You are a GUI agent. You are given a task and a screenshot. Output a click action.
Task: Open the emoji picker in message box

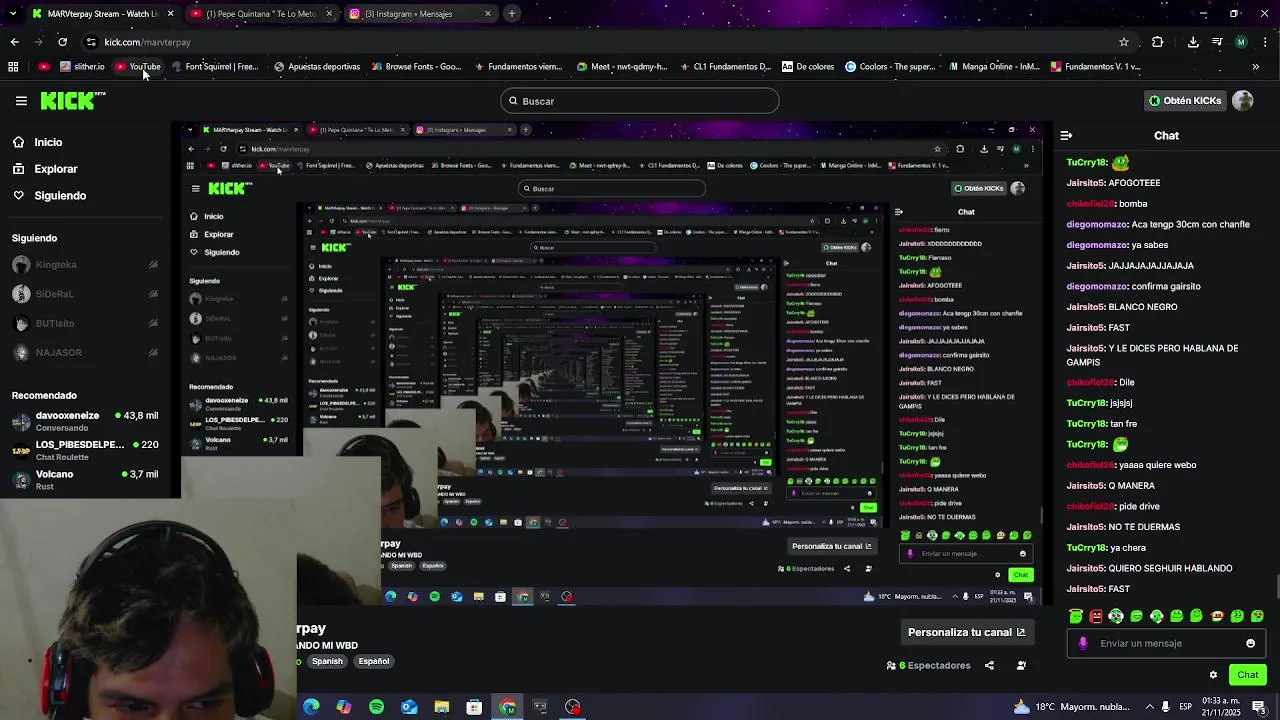click(1250, 643)
